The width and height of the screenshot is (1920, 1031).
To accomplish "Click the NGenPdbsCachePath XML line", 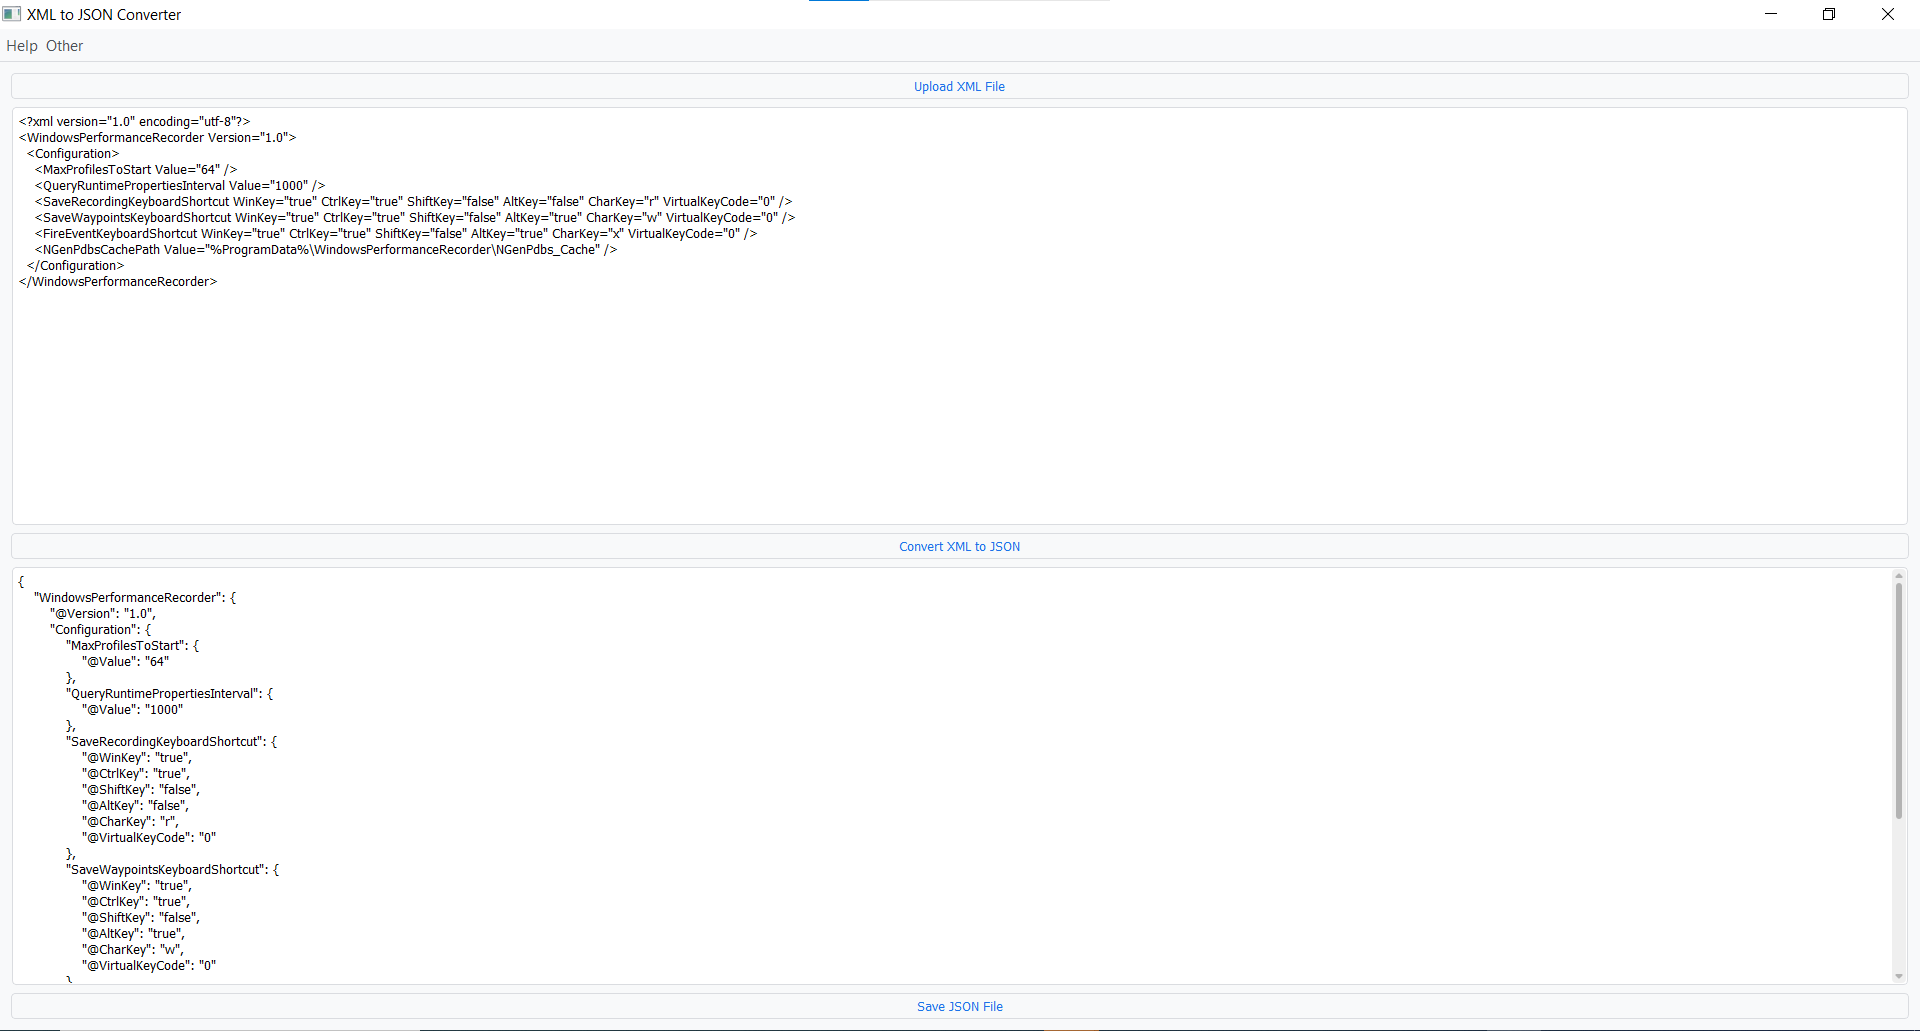I will pyautogui.click(x=326, y=250).
